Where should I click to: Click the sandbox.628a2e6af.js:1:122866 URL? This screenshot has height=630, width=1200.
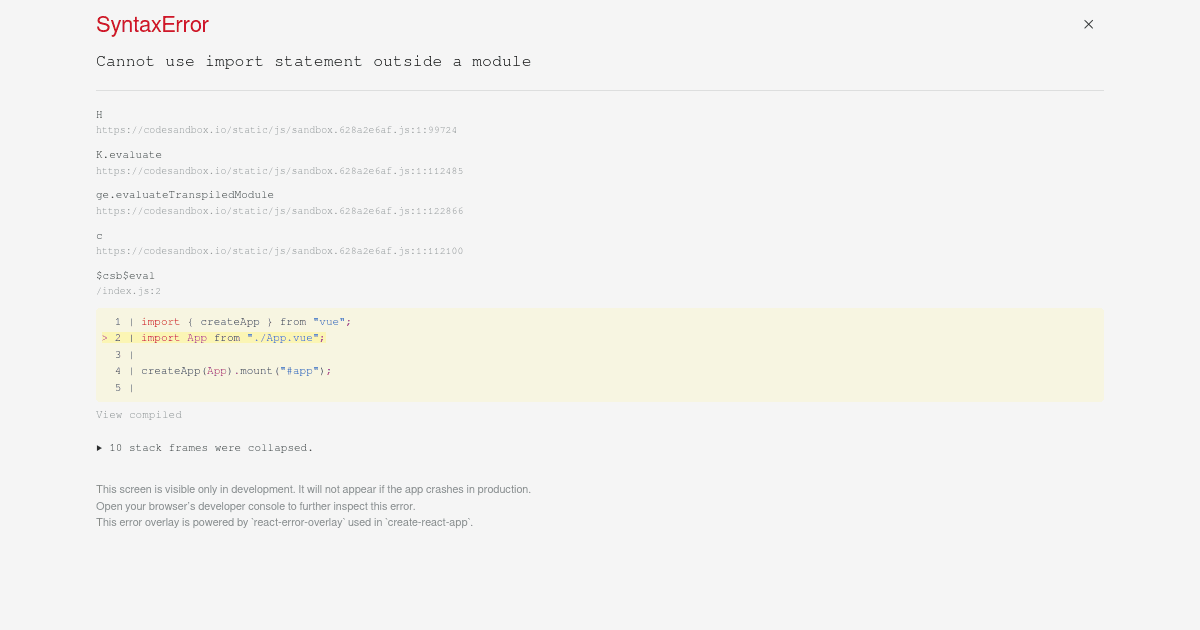tap(279, 210)
